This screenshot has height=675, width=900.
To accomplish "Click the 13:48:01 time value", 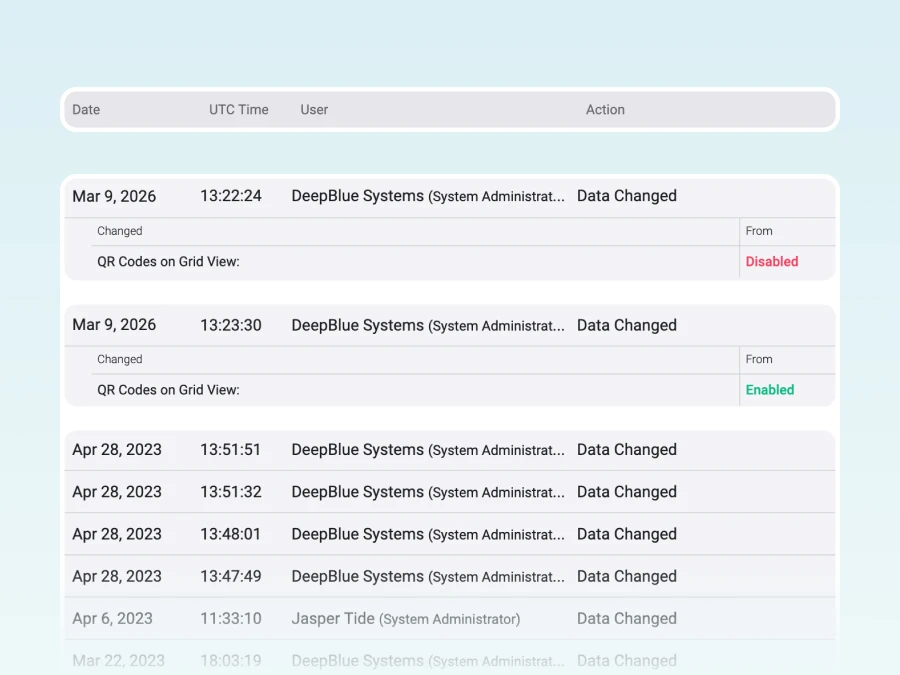I will tap(231, 534).
